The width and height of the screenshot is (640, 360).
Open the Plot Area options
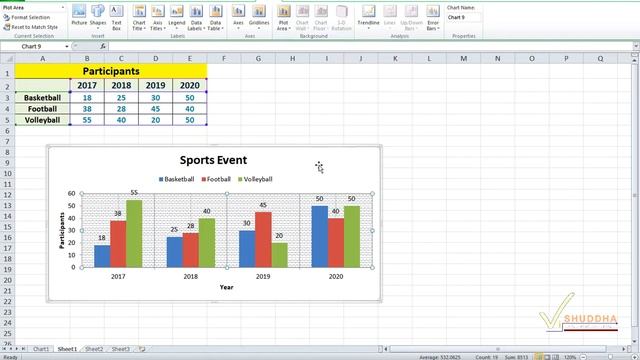click(283, 17)
